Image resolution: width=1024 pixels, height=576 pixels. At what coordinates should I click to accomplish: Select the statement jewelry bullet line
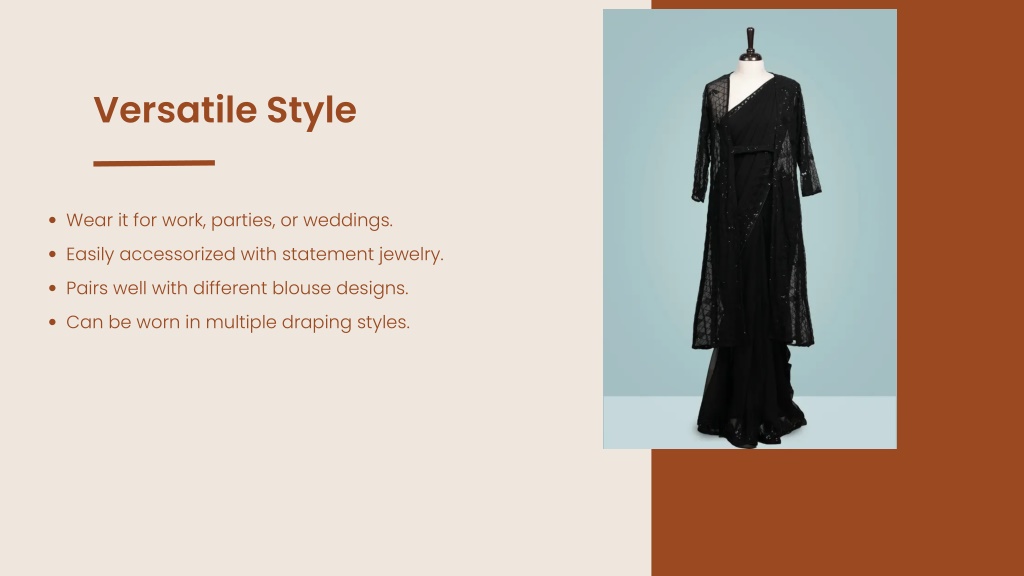pyautogui.click(x=255, y=254)
